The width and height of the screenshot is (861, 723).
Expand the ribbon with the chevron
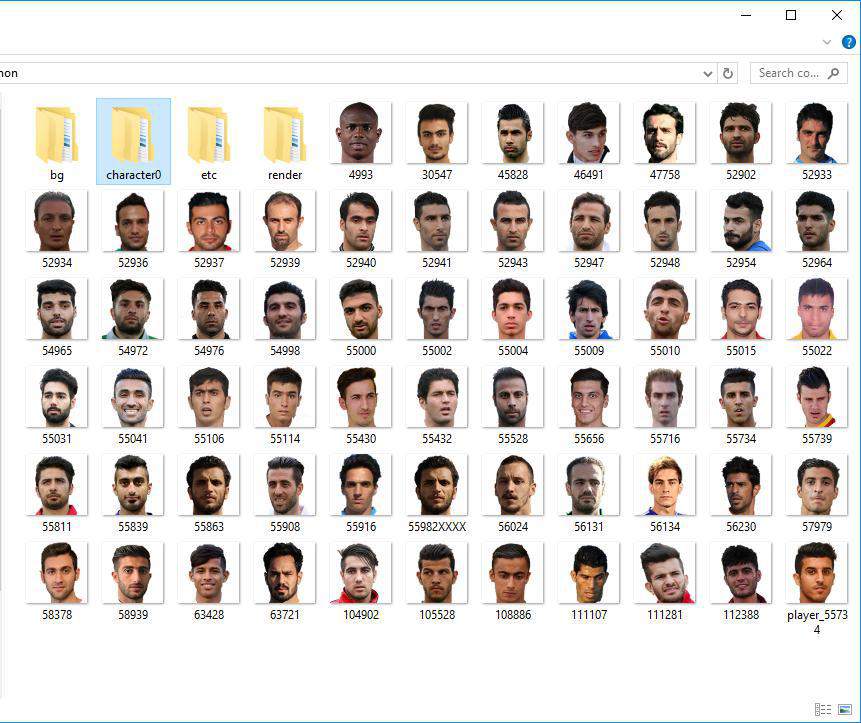[827, 42]
